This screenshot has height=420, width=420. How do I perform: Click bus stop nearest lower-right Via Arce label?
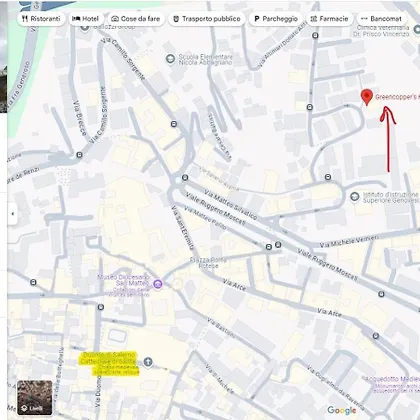[x=376, y=336]
